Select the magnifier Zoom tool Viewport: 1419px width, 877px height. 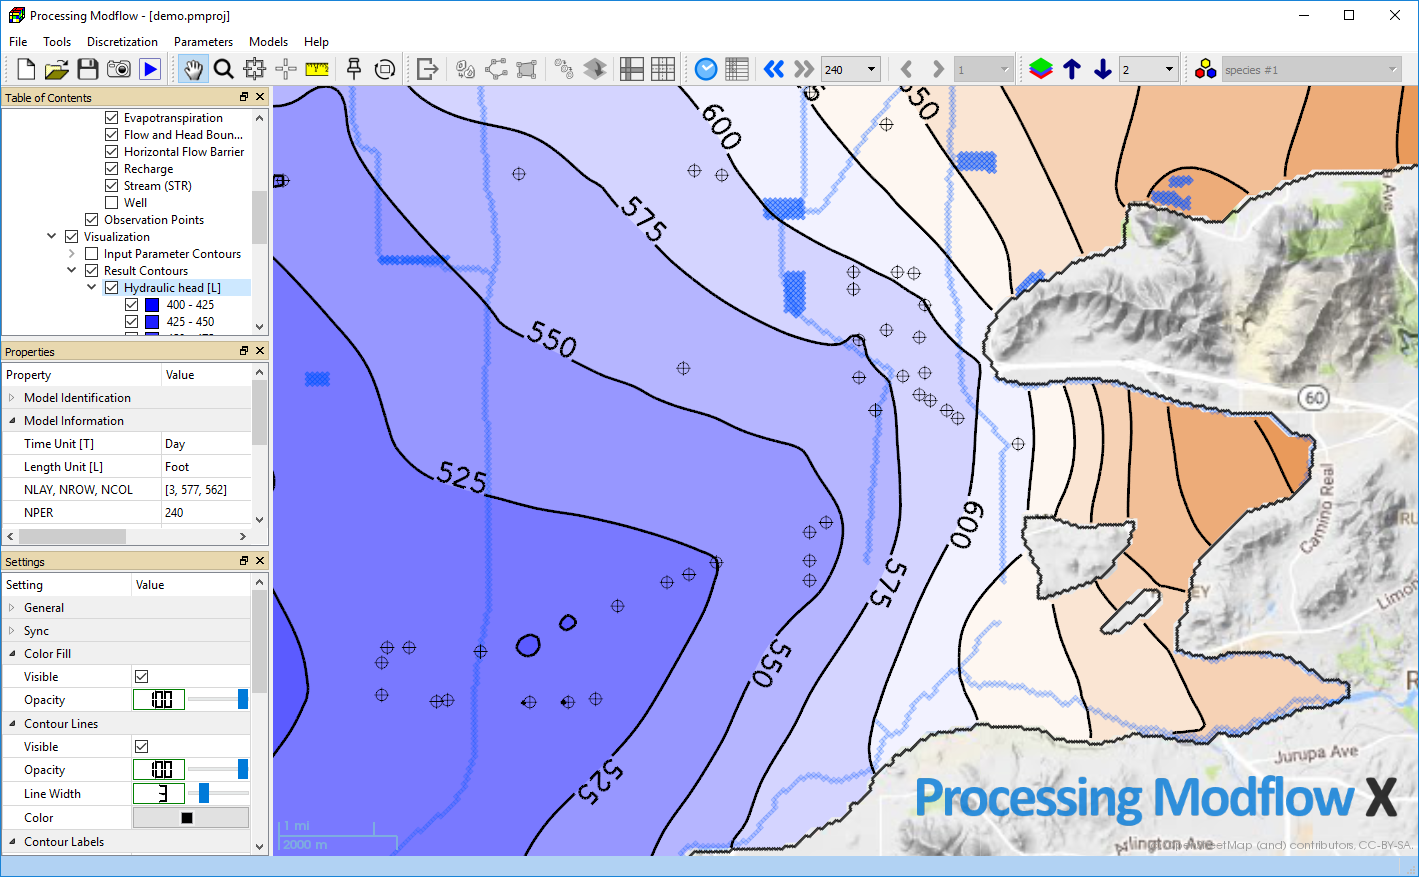point(224,69)
